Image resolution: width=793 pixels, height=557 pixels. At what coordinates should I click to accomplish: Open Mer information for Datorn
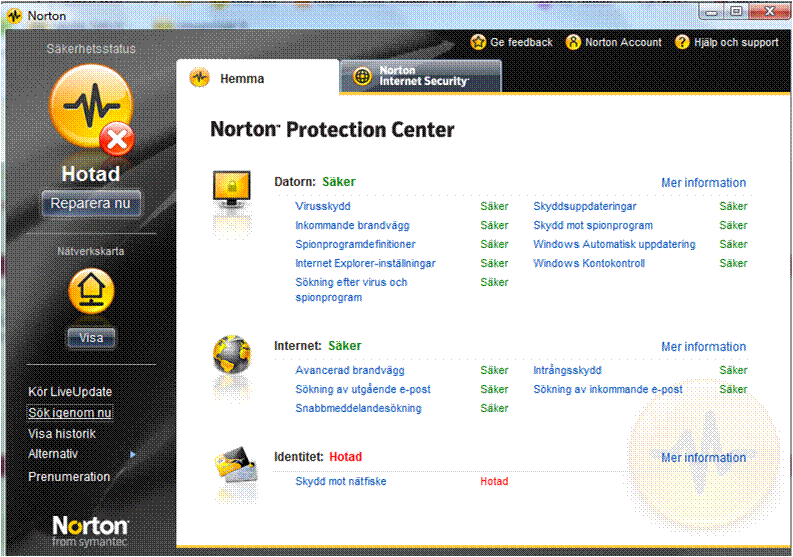tap(703, 183)
